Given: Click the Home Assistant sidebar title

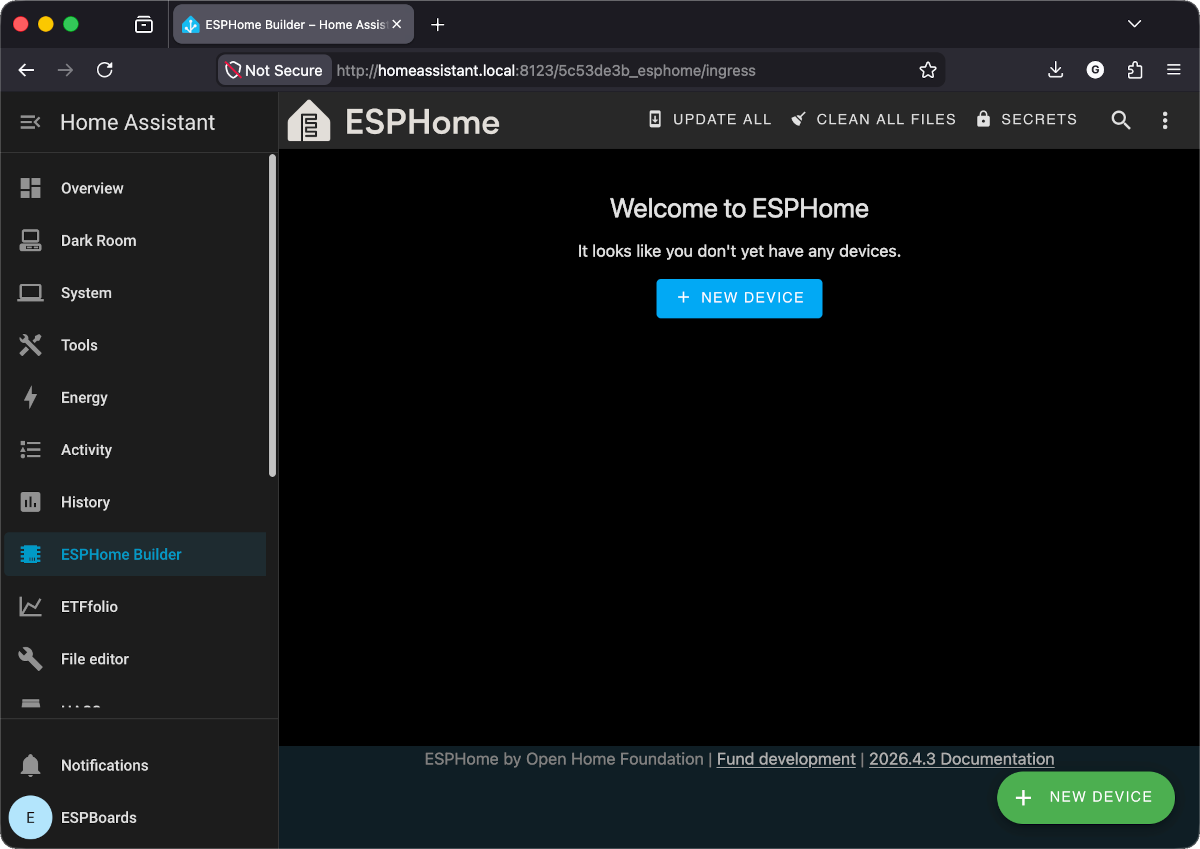Looking at the screenshot, I should click(x=138, y=122).
